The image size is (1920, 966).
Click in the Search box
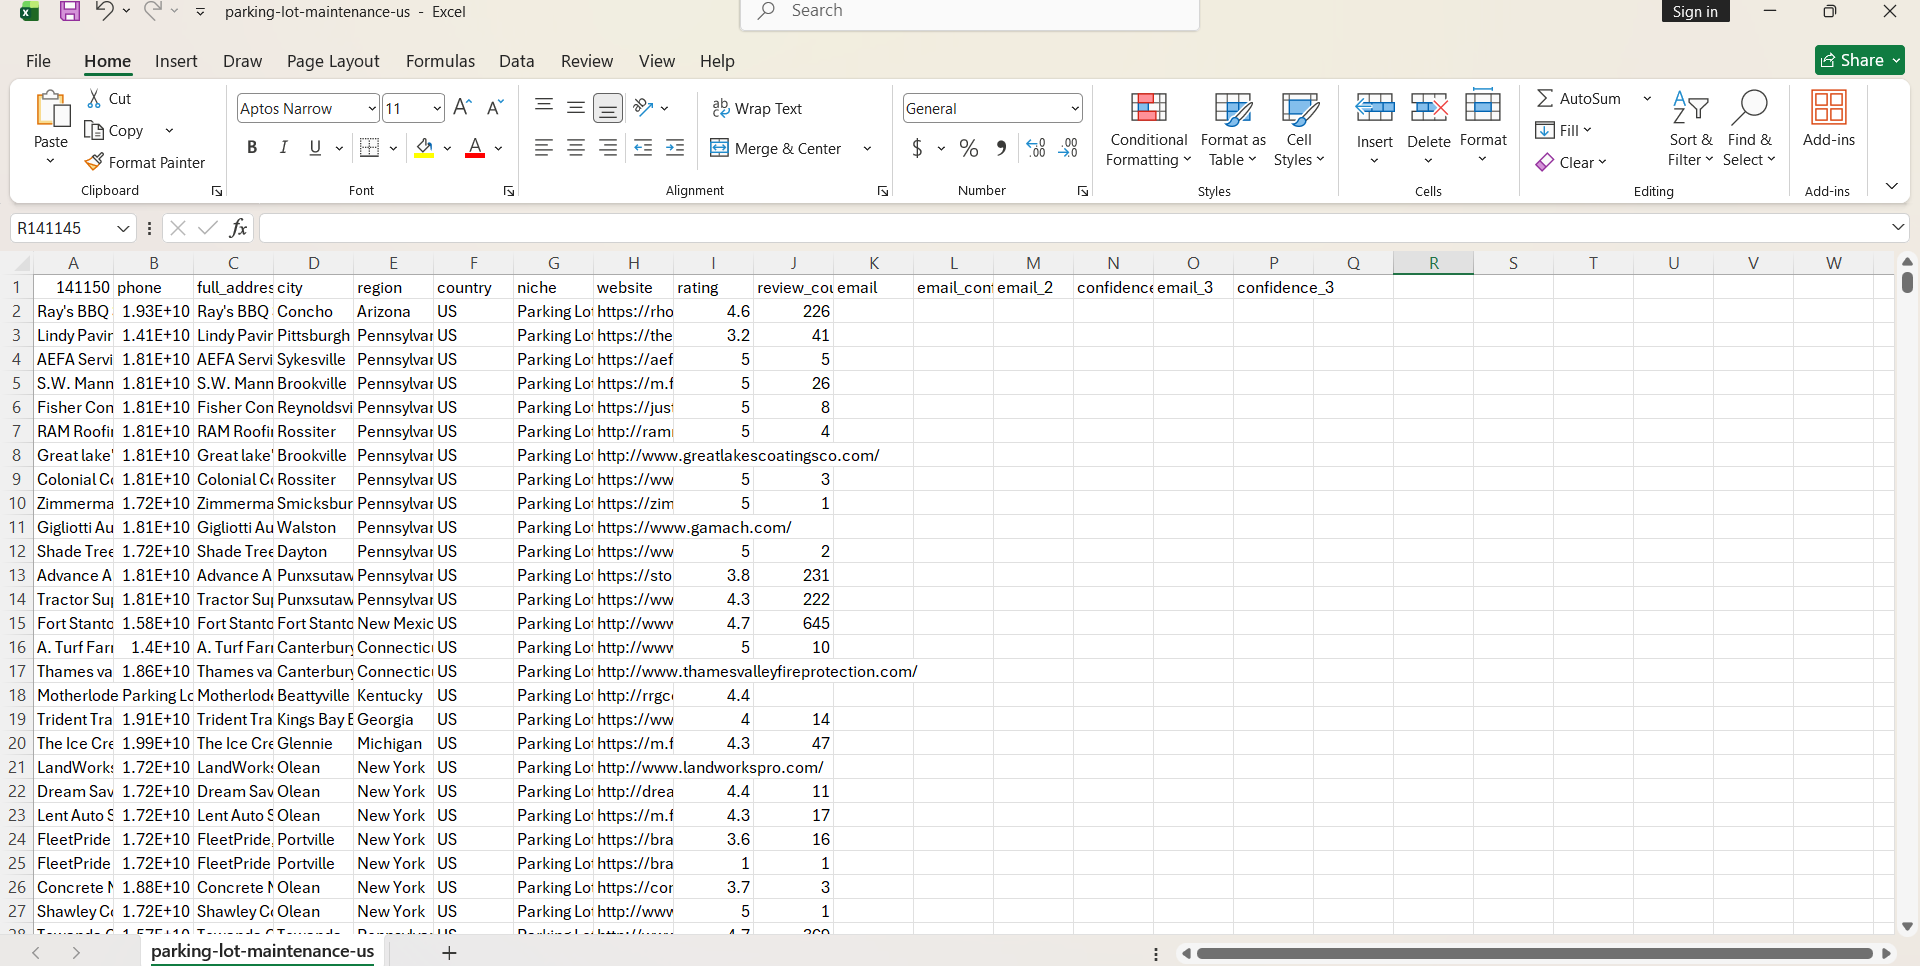[970, 12]
